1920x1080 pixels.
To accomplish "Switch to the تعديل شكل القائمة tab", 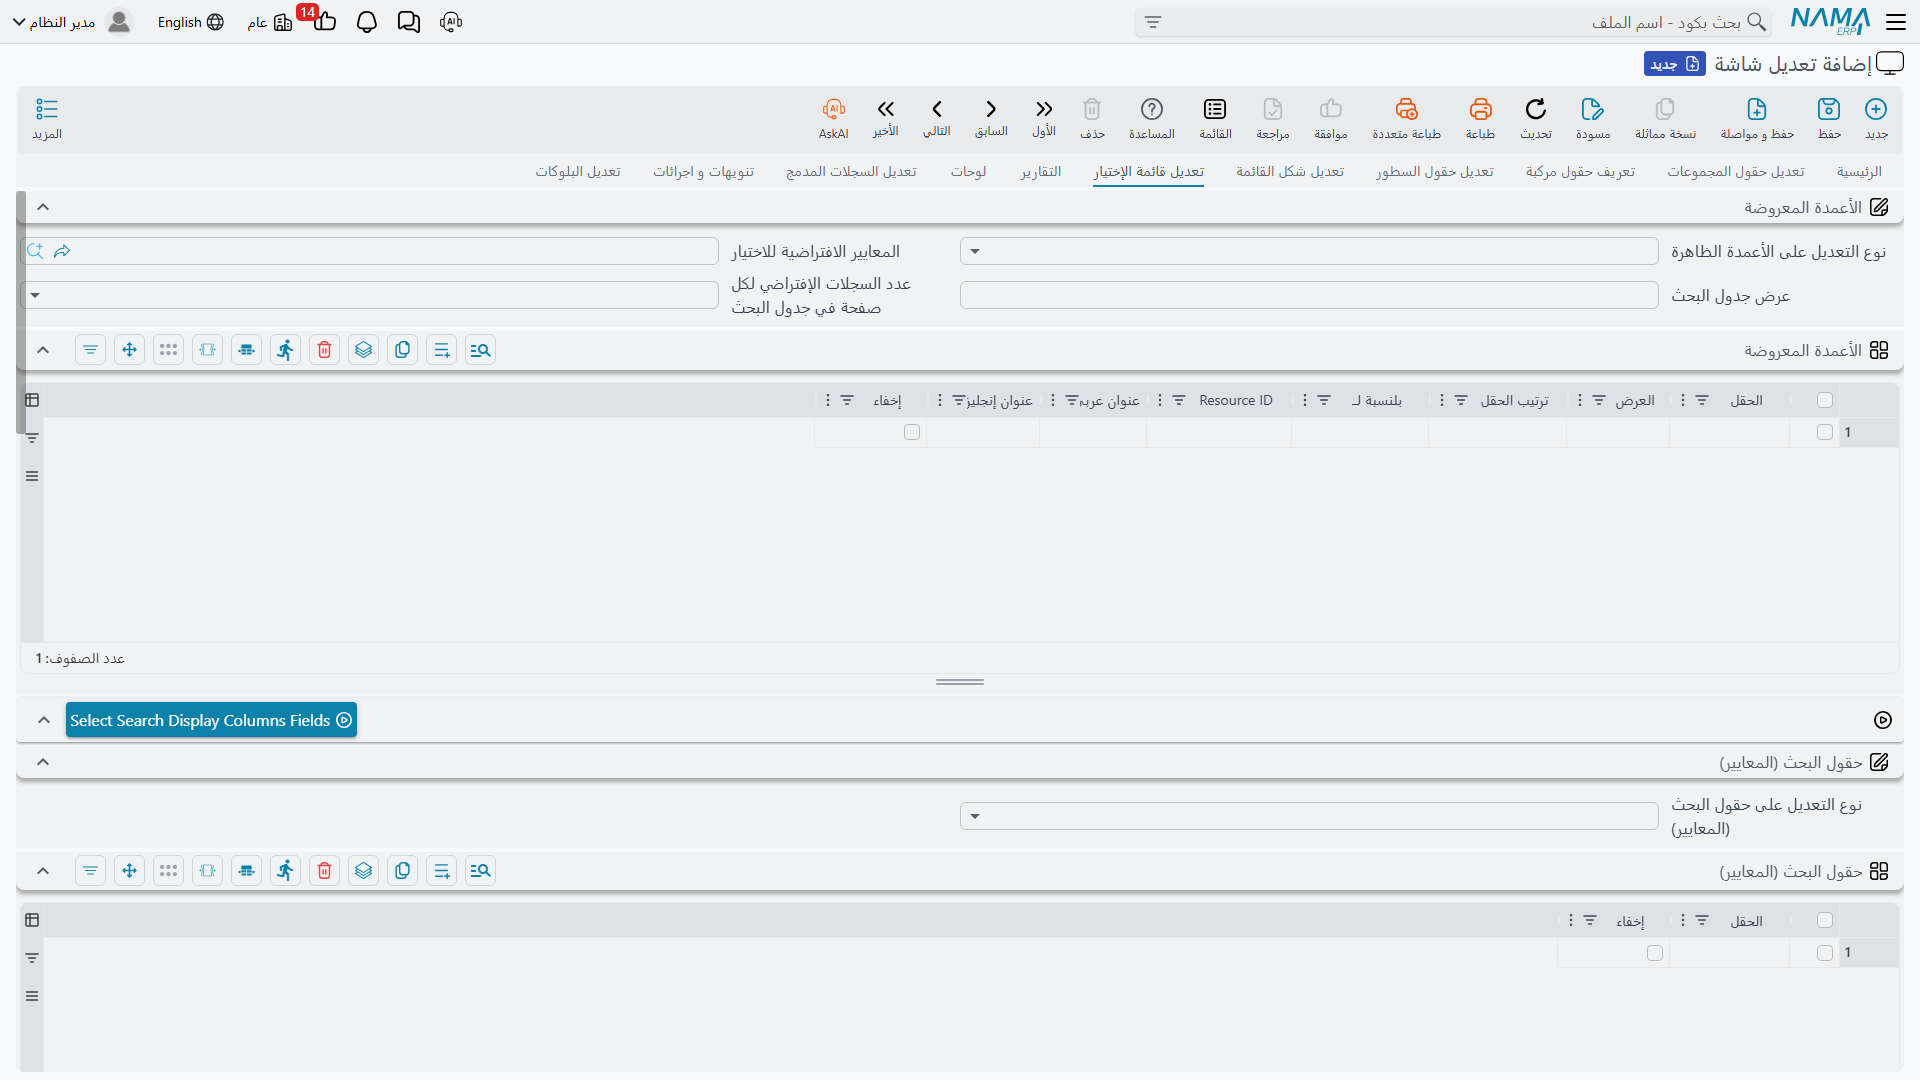I will click(x=1290, y=172).
